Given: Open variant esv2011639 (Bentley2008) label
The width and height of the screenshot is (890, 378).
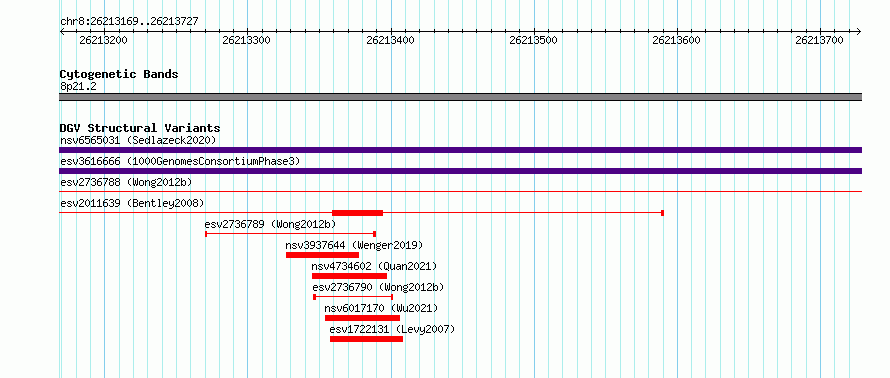Looking at the screenshot, I should pos(132,203).
